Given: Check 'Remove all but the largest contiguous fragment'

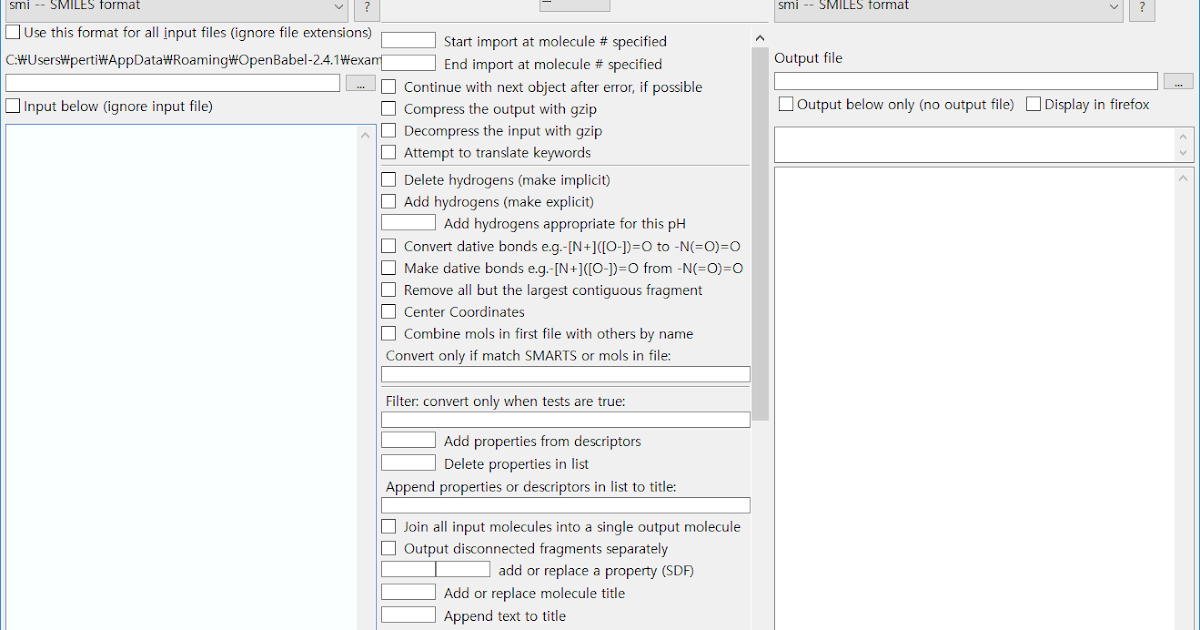Looking at the screenshot, I should (389, 290).
